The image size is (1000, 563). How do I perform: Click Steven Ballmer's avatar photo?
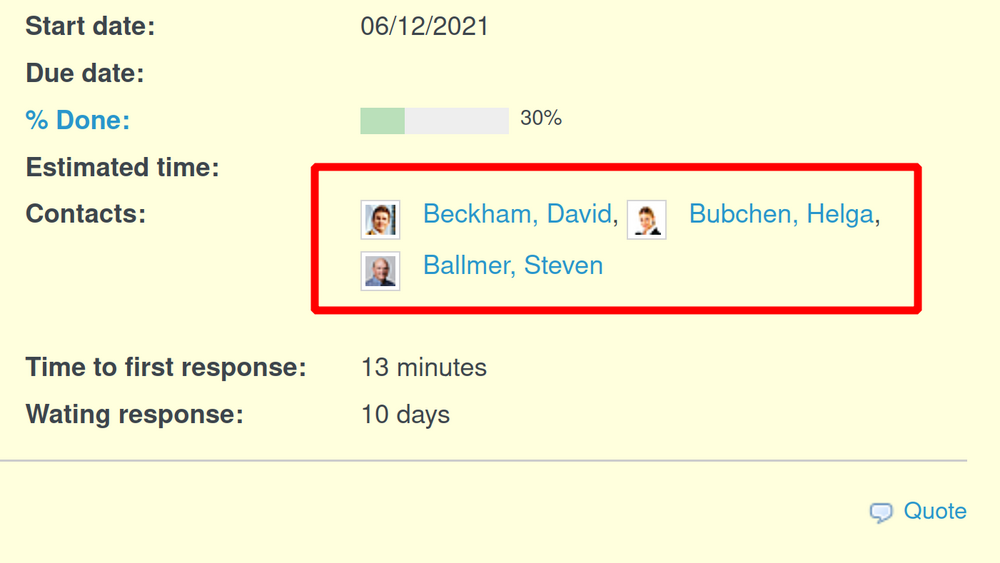point(380,270)
